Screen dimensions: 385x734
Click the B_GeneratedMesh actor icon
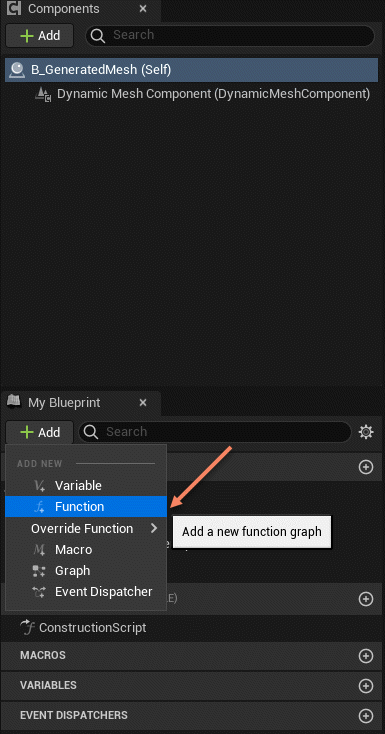click(16, 70)
